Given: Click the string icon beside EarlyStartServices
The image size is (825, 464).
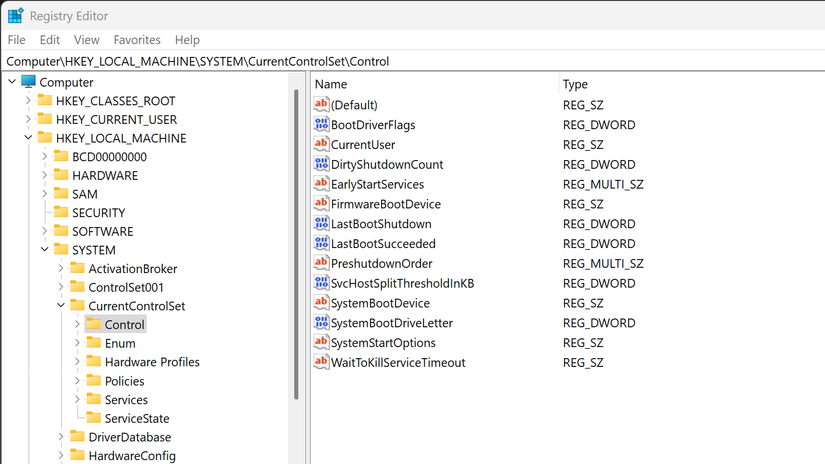Looking at the screenshot, I should 321,184.
